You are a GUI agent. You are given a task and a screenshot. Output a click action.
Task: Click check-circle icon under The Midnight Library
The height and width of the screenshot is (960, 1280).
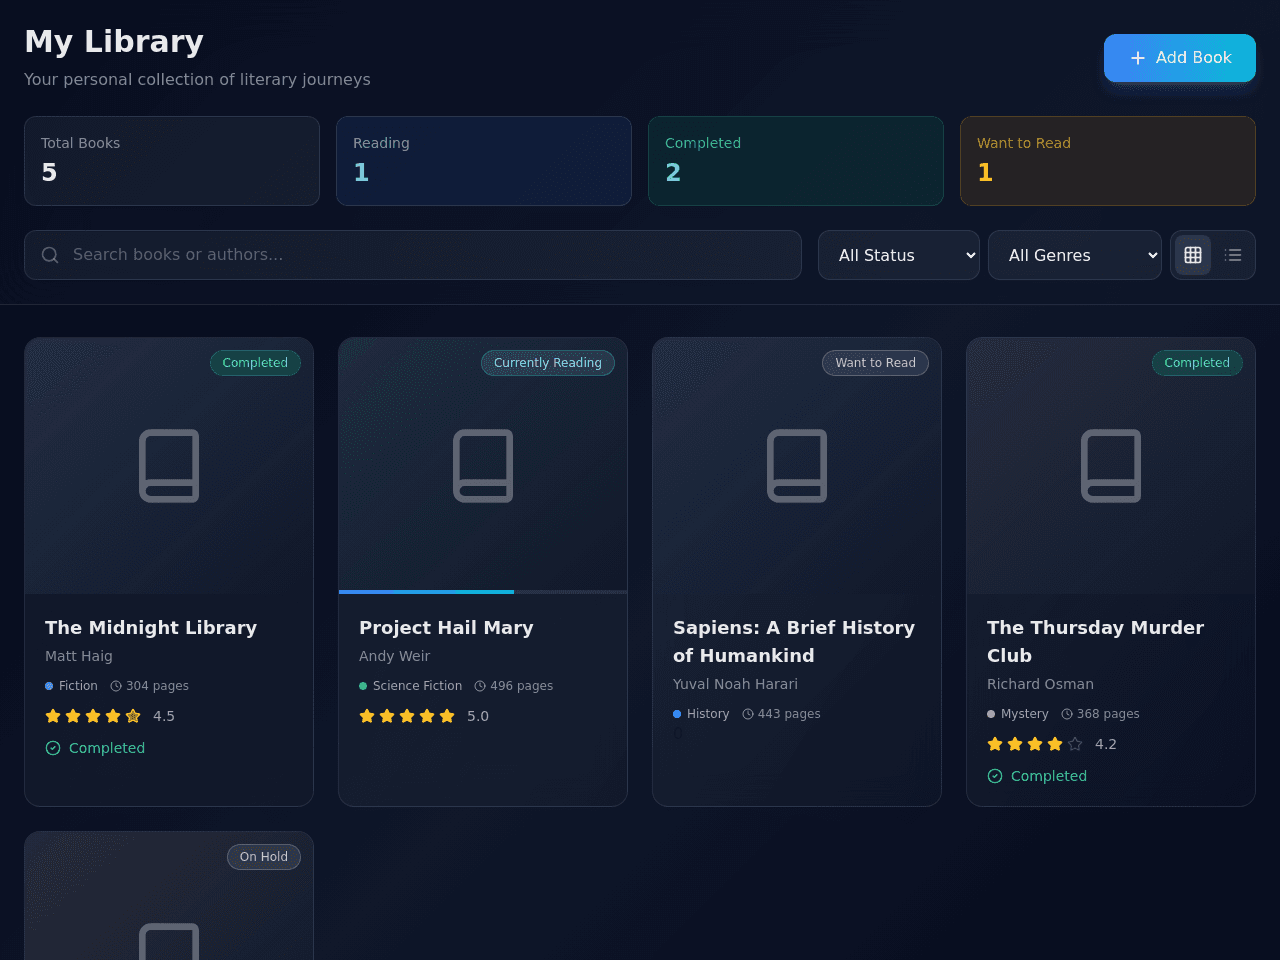click(x=53, y=748)
